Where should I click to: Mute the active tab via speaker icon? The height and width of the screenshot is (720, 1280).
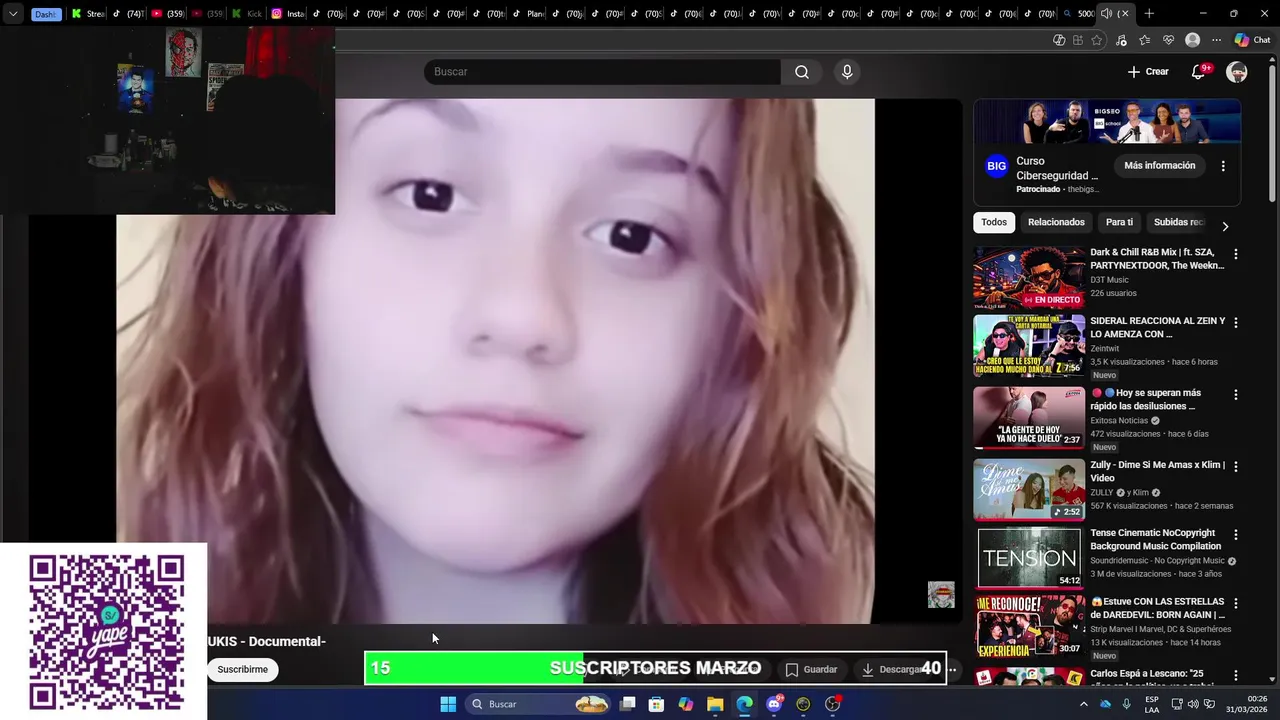(1106, 14)
